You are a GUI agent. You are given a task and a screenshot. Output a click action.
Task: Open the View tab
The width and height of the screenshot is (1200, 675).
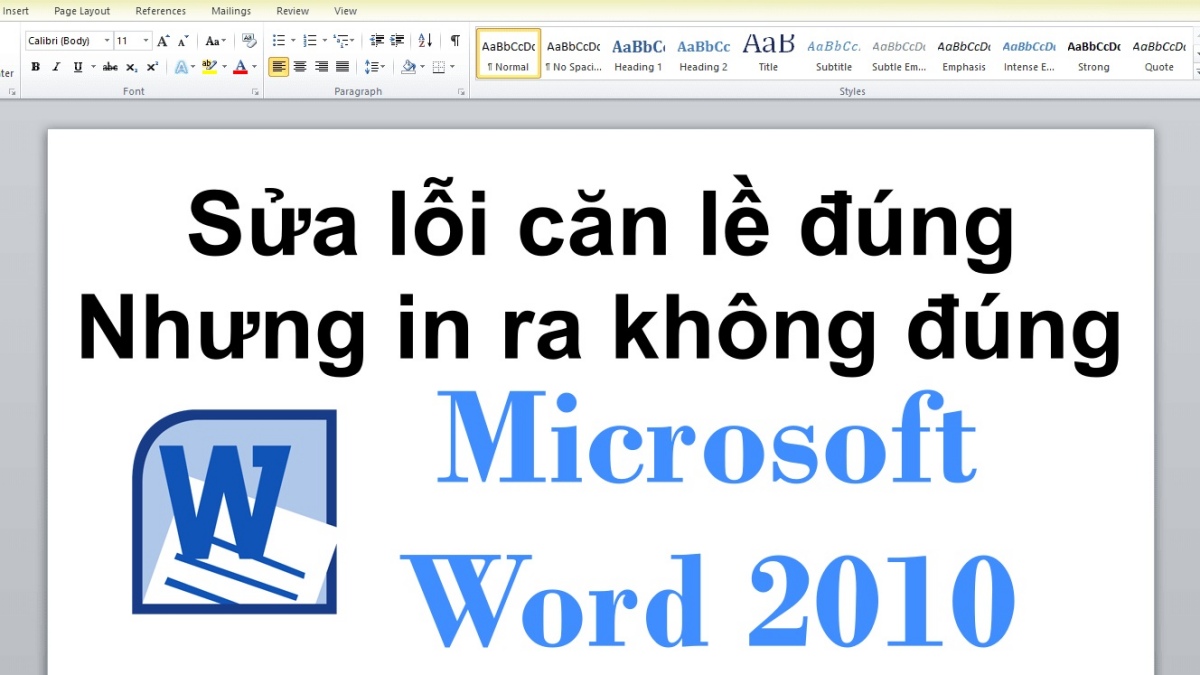[x=346, y=11]
